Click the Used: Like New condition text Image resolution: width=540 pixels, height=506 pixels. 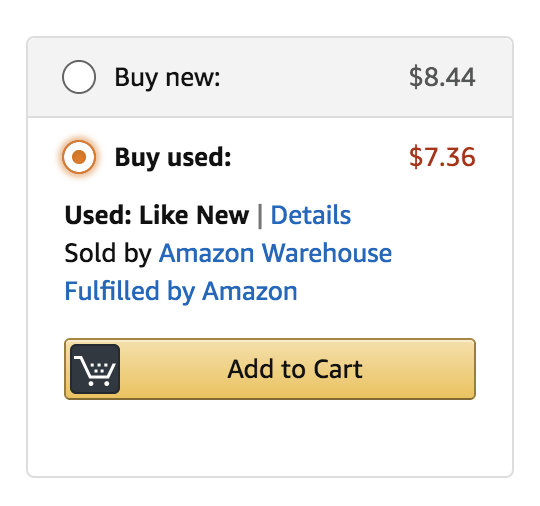pos(157,215)
